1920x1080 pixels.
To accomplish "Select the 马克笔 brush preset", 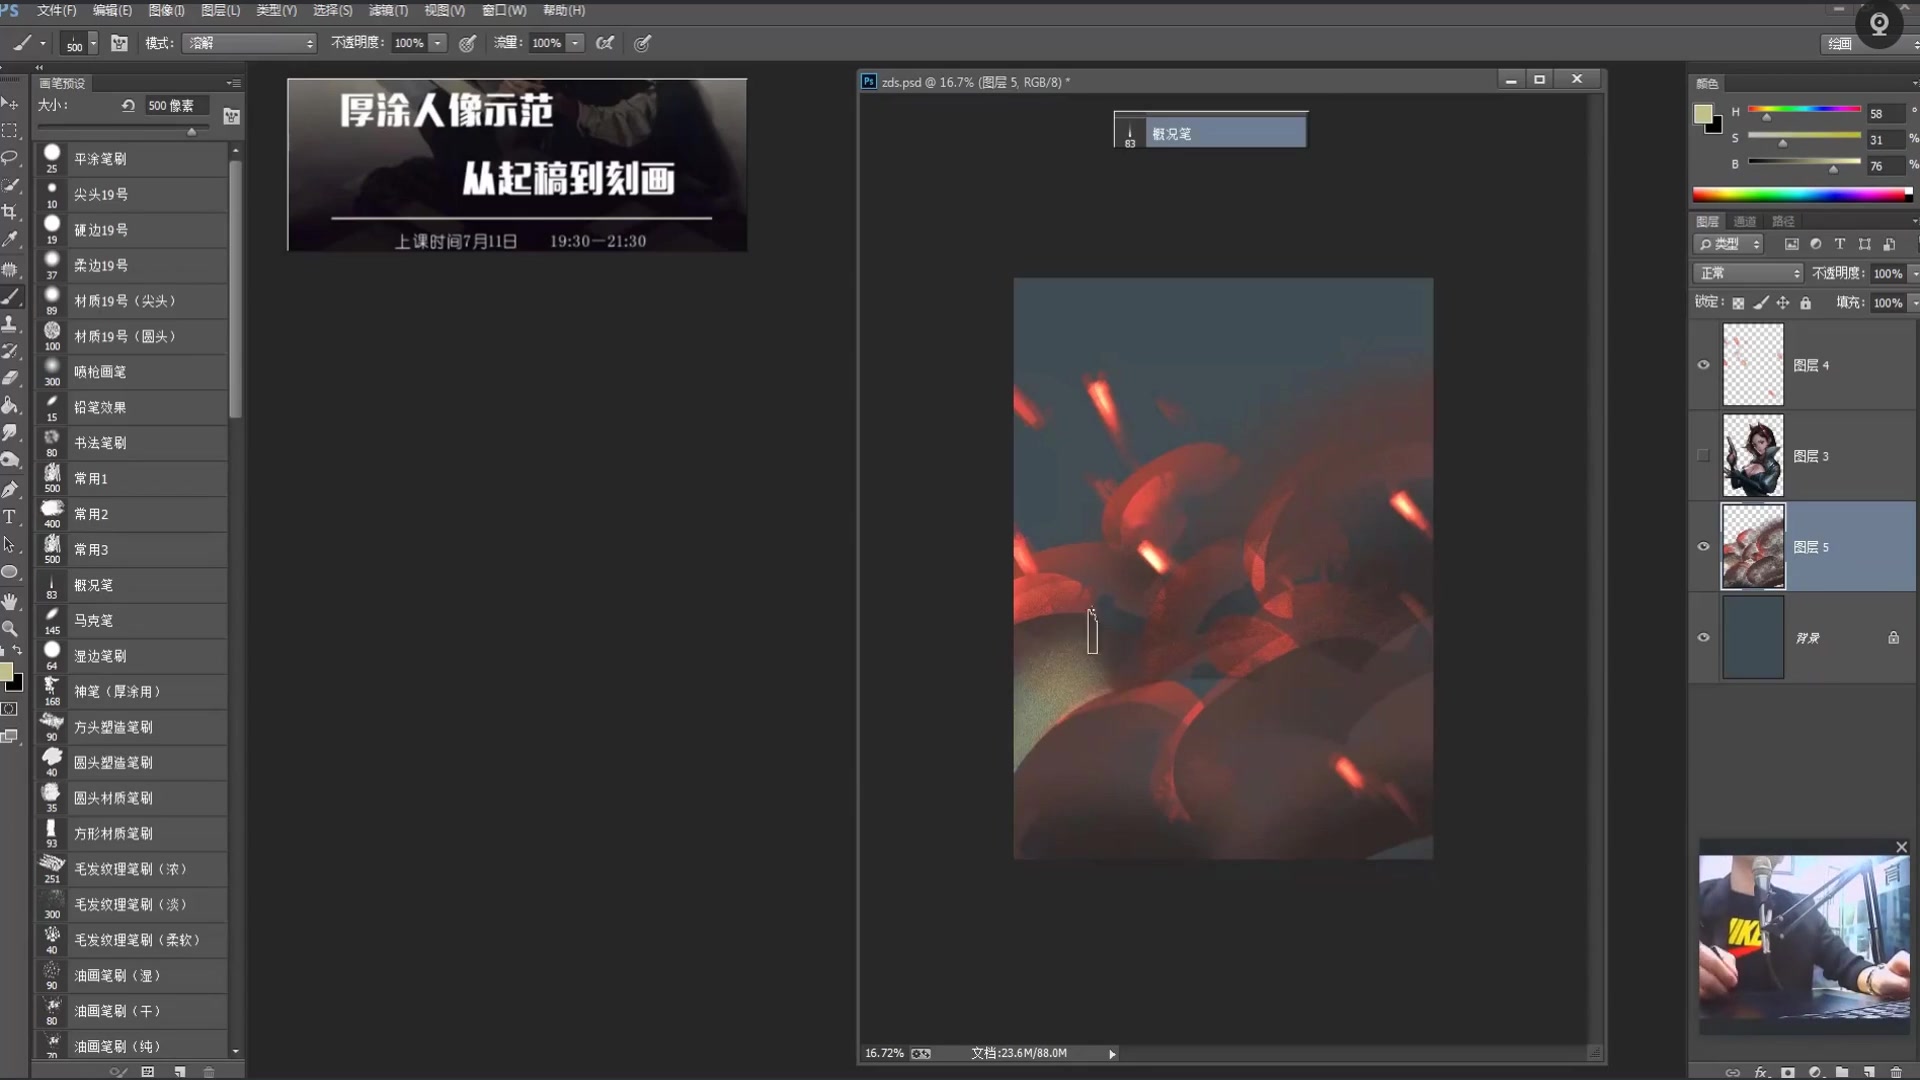I will pos(132,620).
